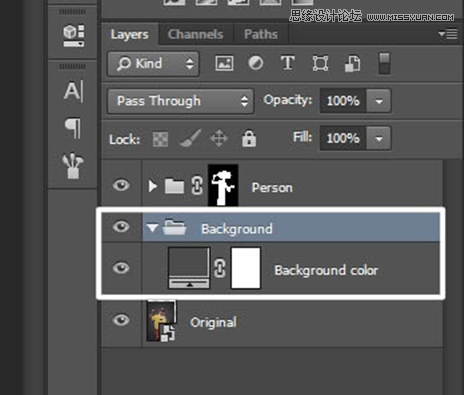Filter layers by adjustment layers icon

click(x=256, y=63)
